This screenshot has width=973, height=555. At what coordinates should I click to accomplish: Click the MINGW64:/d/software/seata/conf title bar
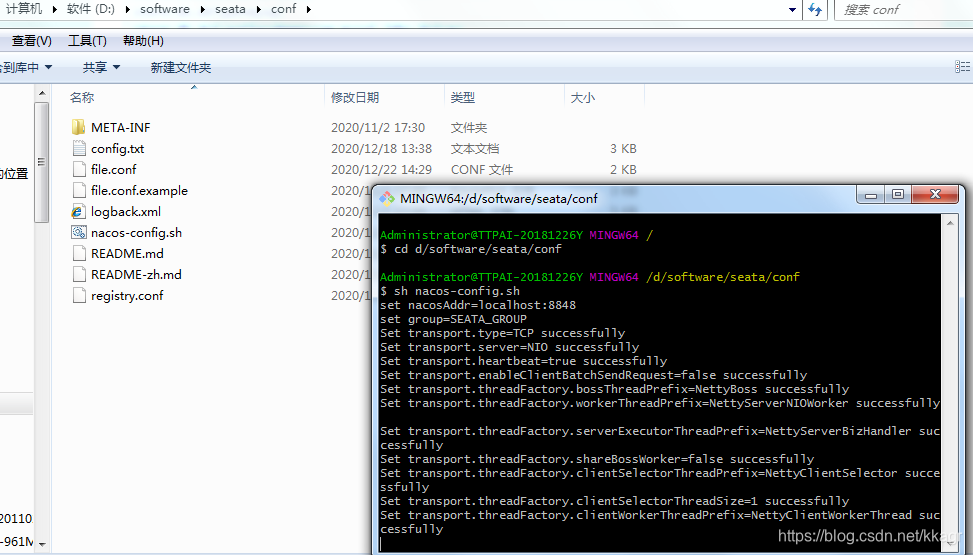[x=499, y=199]
